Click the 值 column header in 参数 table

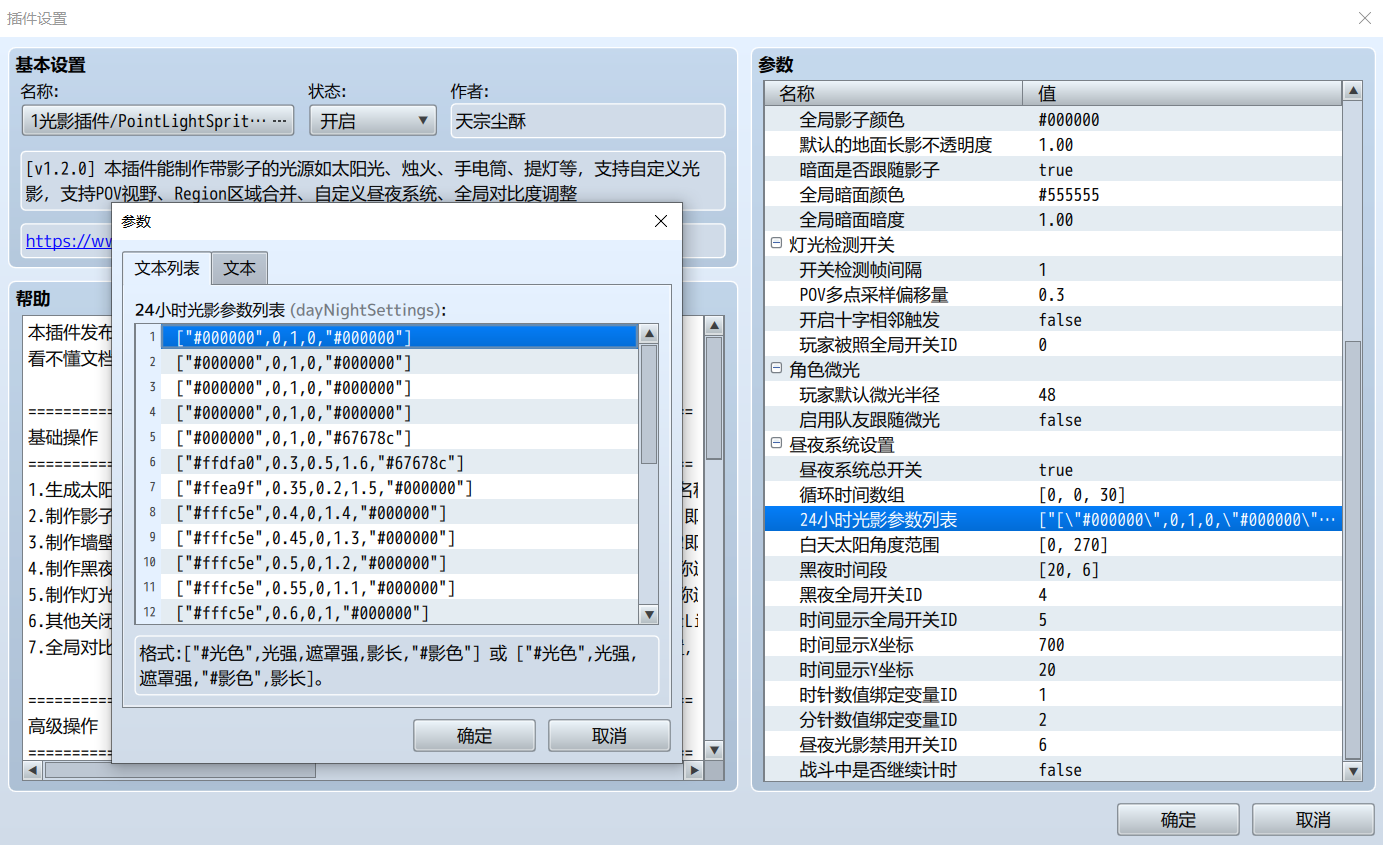[1182, 93]
